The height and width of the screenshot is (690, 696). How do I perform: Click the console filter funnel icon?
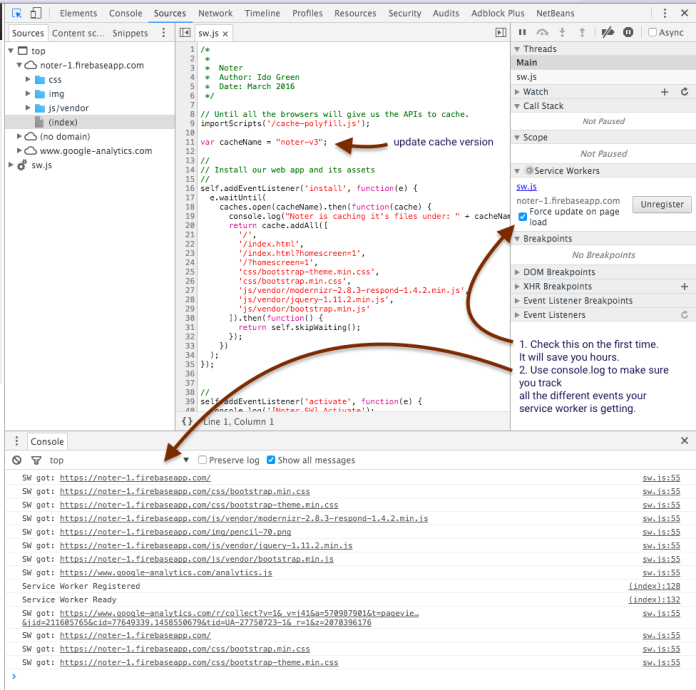pyautogui.click(x=36, y=460)
